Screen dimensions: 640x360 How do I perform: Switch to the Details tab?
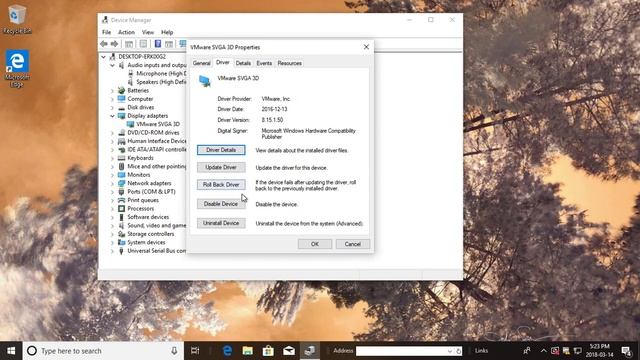pyautogui.click(x=243, y=63)
